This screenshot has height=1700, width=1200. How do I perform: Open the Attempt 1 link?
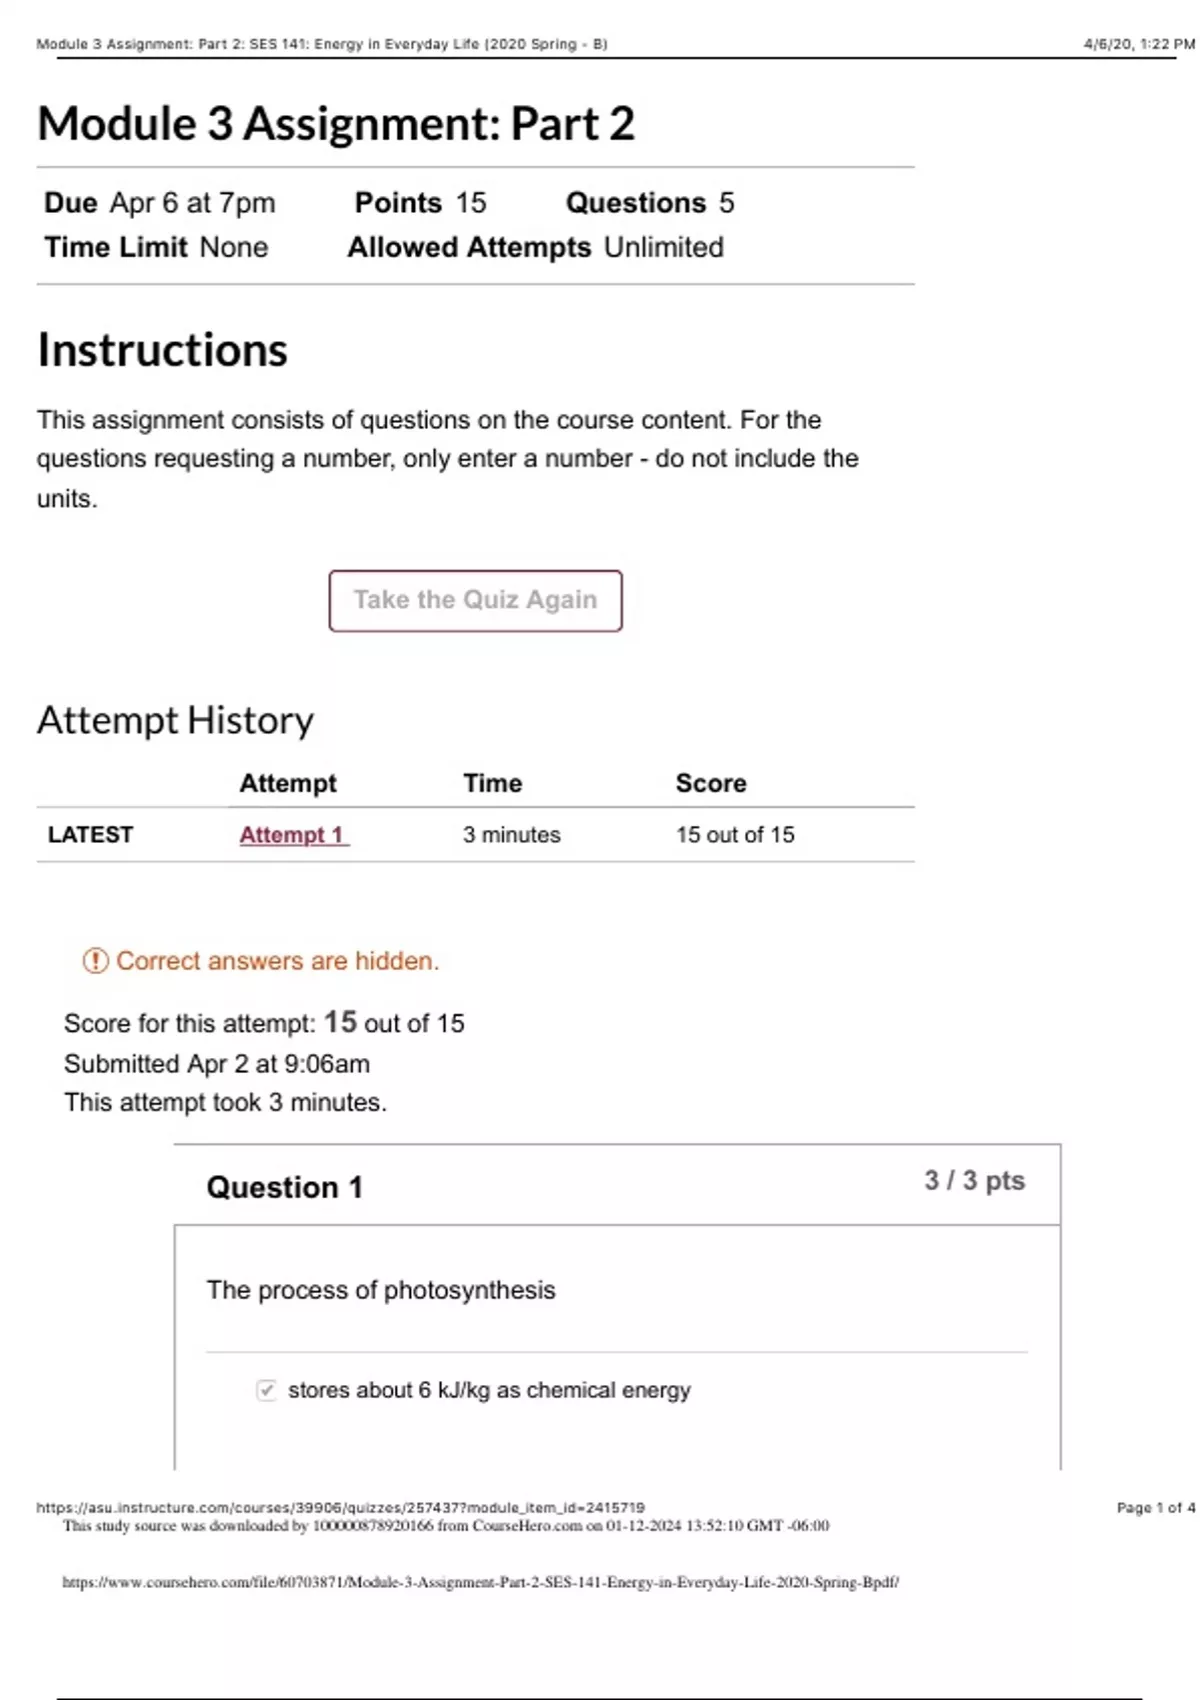point(292,835)
